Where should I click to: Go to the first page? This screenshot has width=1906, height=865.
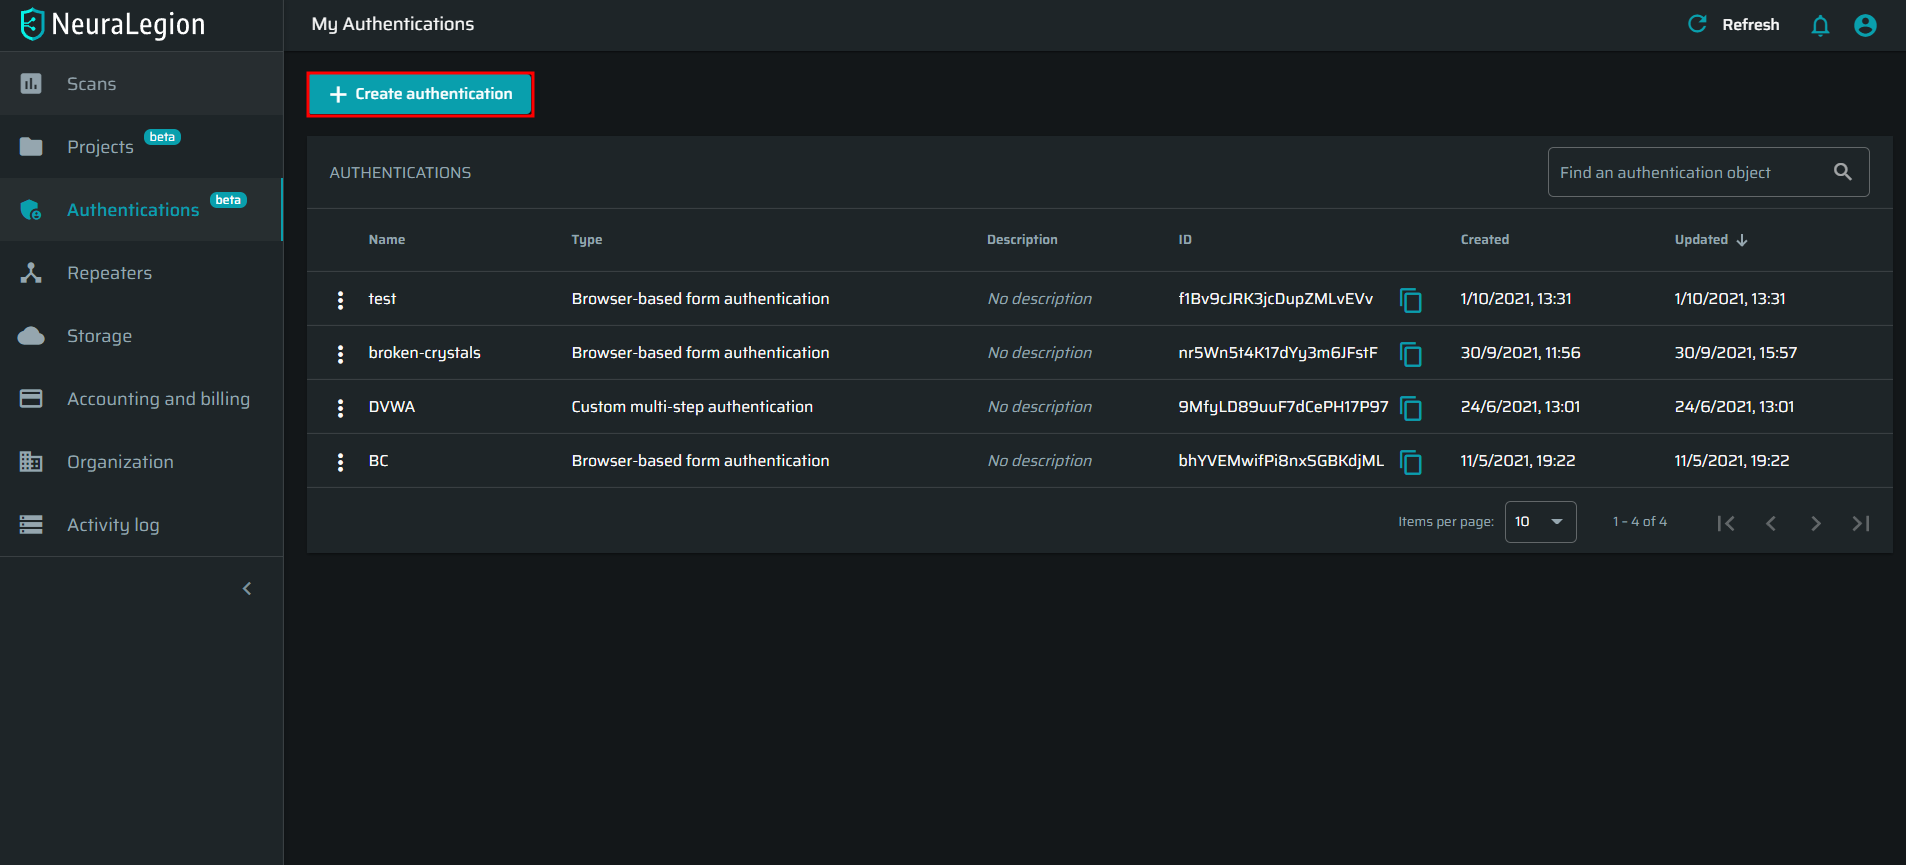coord(1726,523)
